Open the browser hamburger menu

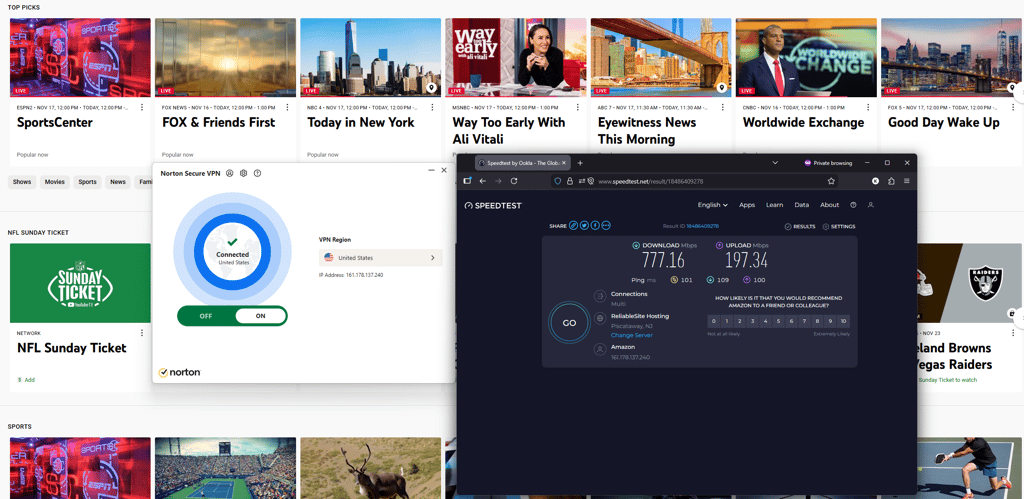pos(906,181)
